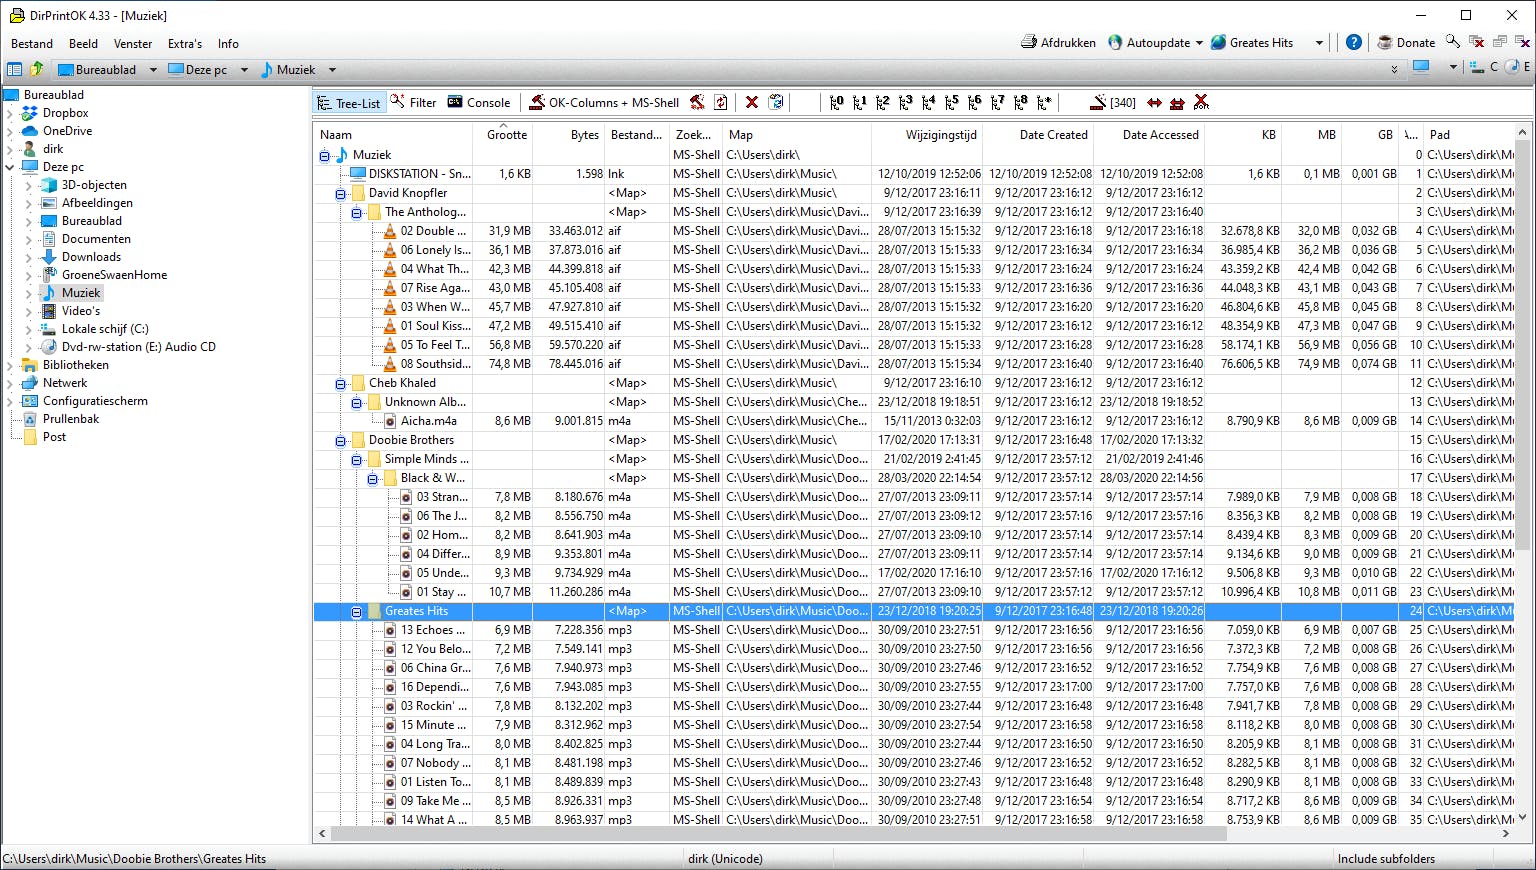Click the blue help question mark icon

click(x=1353, y=43)
